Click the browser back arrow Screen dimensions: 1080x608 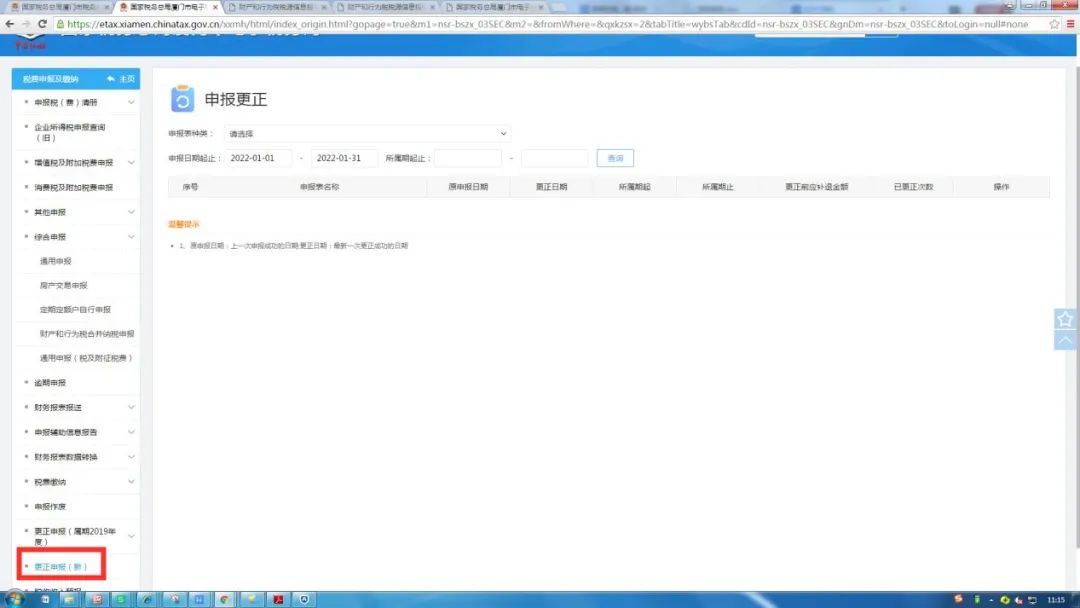point(9,24)
